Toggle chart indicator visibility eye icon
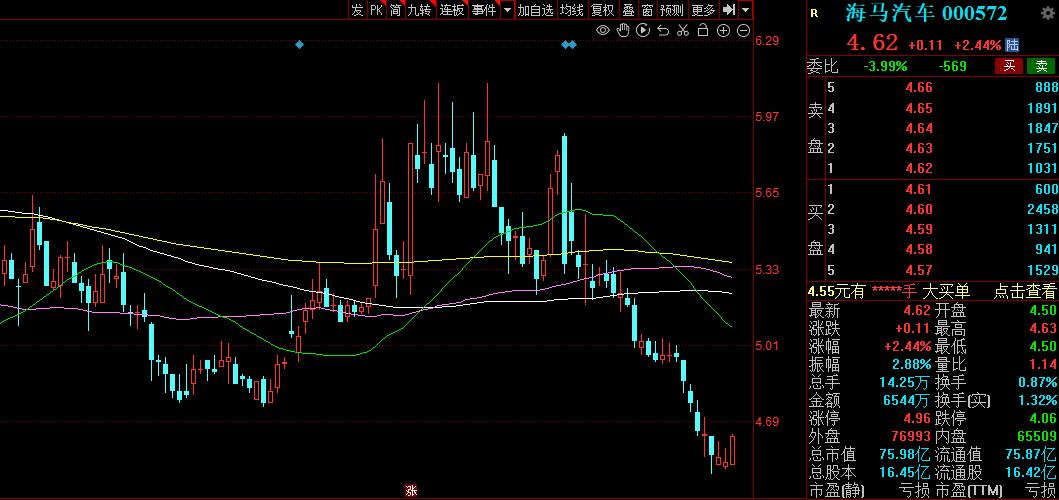The height and width of the screenshot is (500, 1059). point(603,30)
